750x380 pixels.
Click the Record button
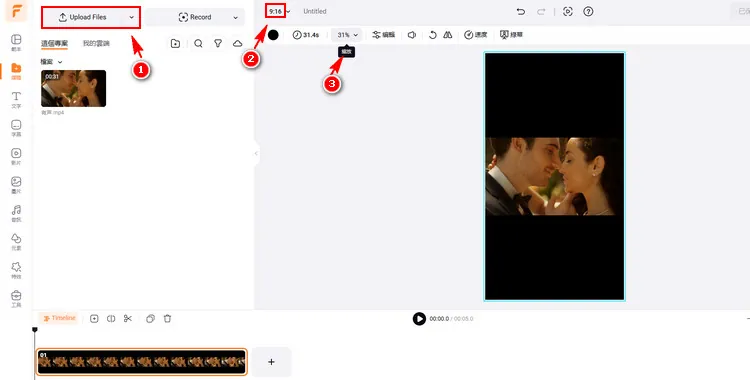click(x=195, y=17)
